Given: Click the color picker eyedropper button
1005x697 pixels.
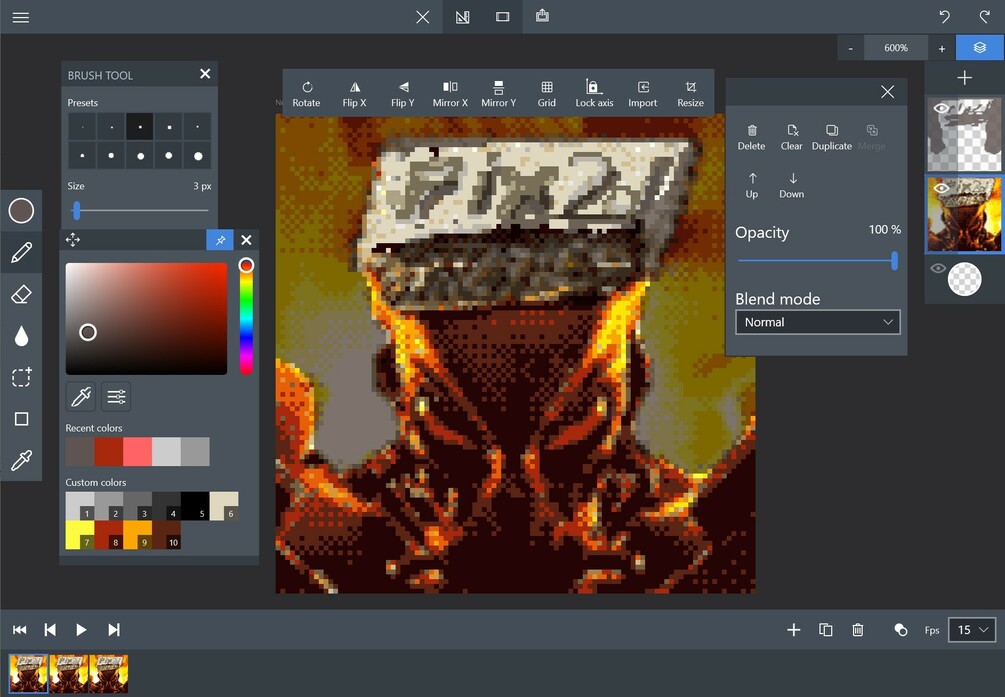Looking at the screenshot, I should (x=81, y=397).
